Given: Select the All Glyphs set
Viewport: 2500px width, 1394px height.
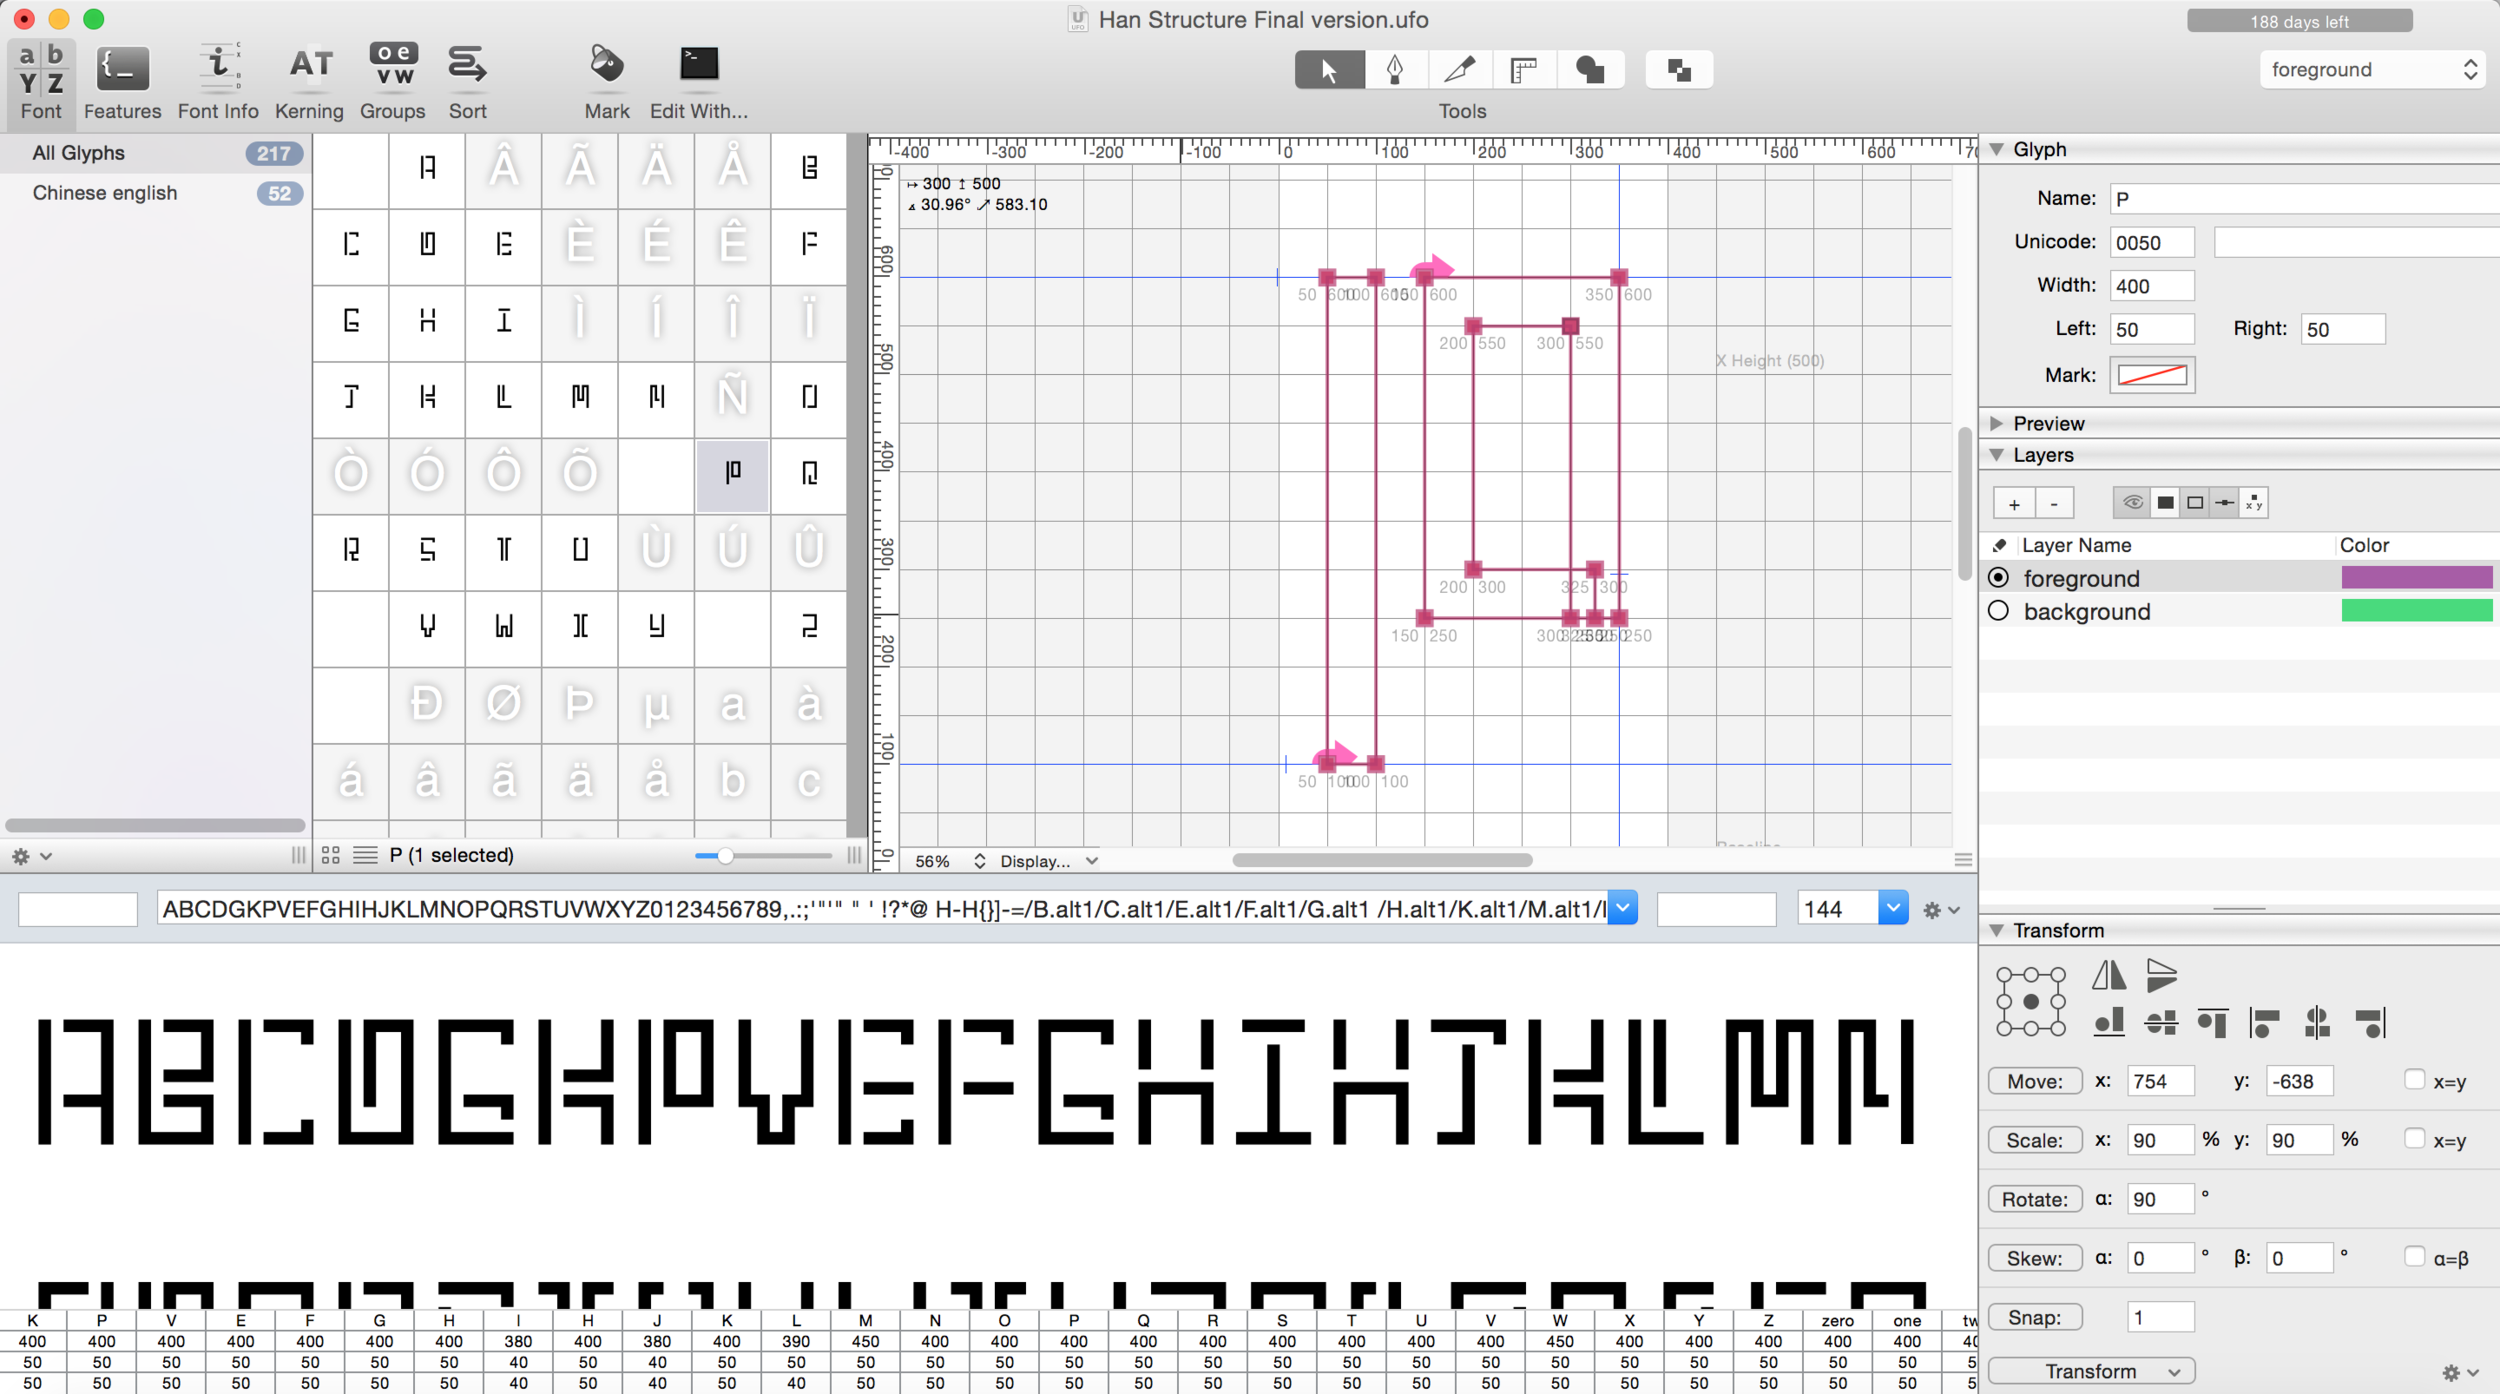Looking at the screenshot, I should pos(155,153).
